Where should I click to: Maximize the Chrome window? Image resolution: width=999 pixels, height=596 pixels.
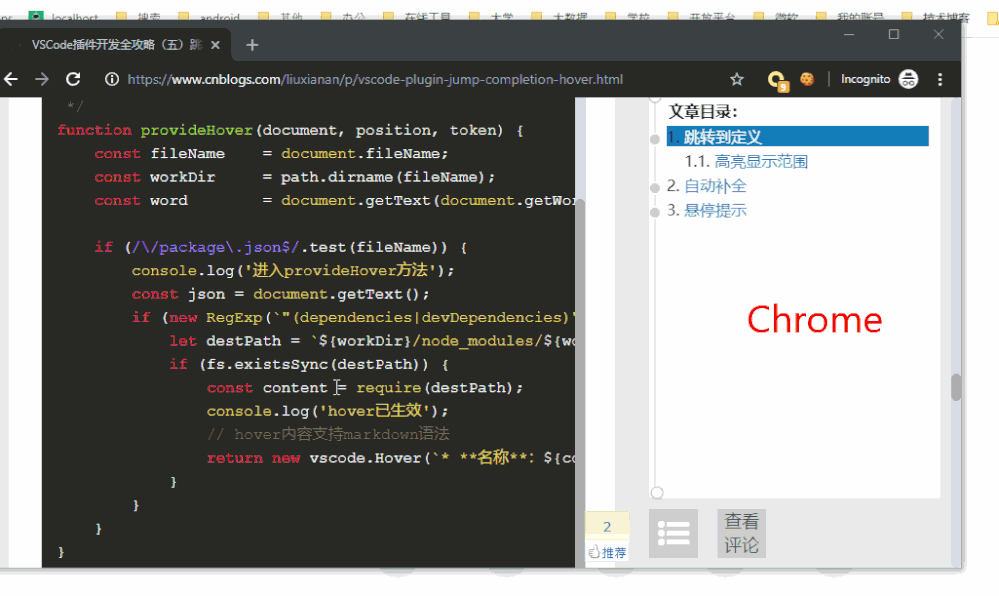click(x=894, y=34)
